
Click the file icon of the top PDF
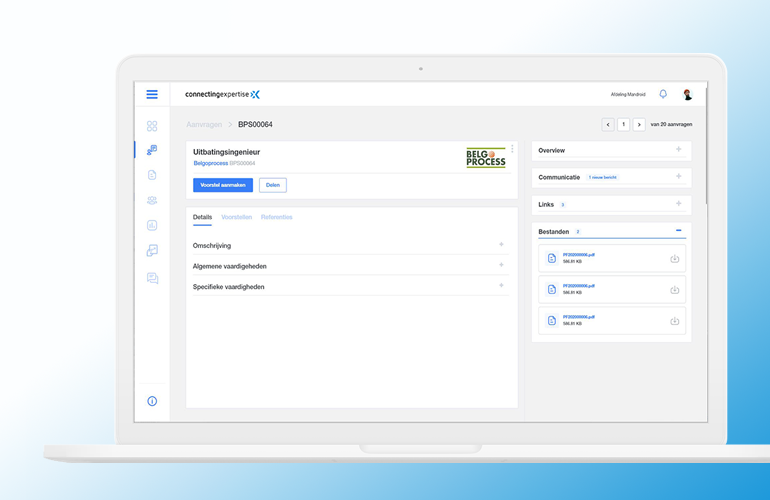(x=552, y=258)
